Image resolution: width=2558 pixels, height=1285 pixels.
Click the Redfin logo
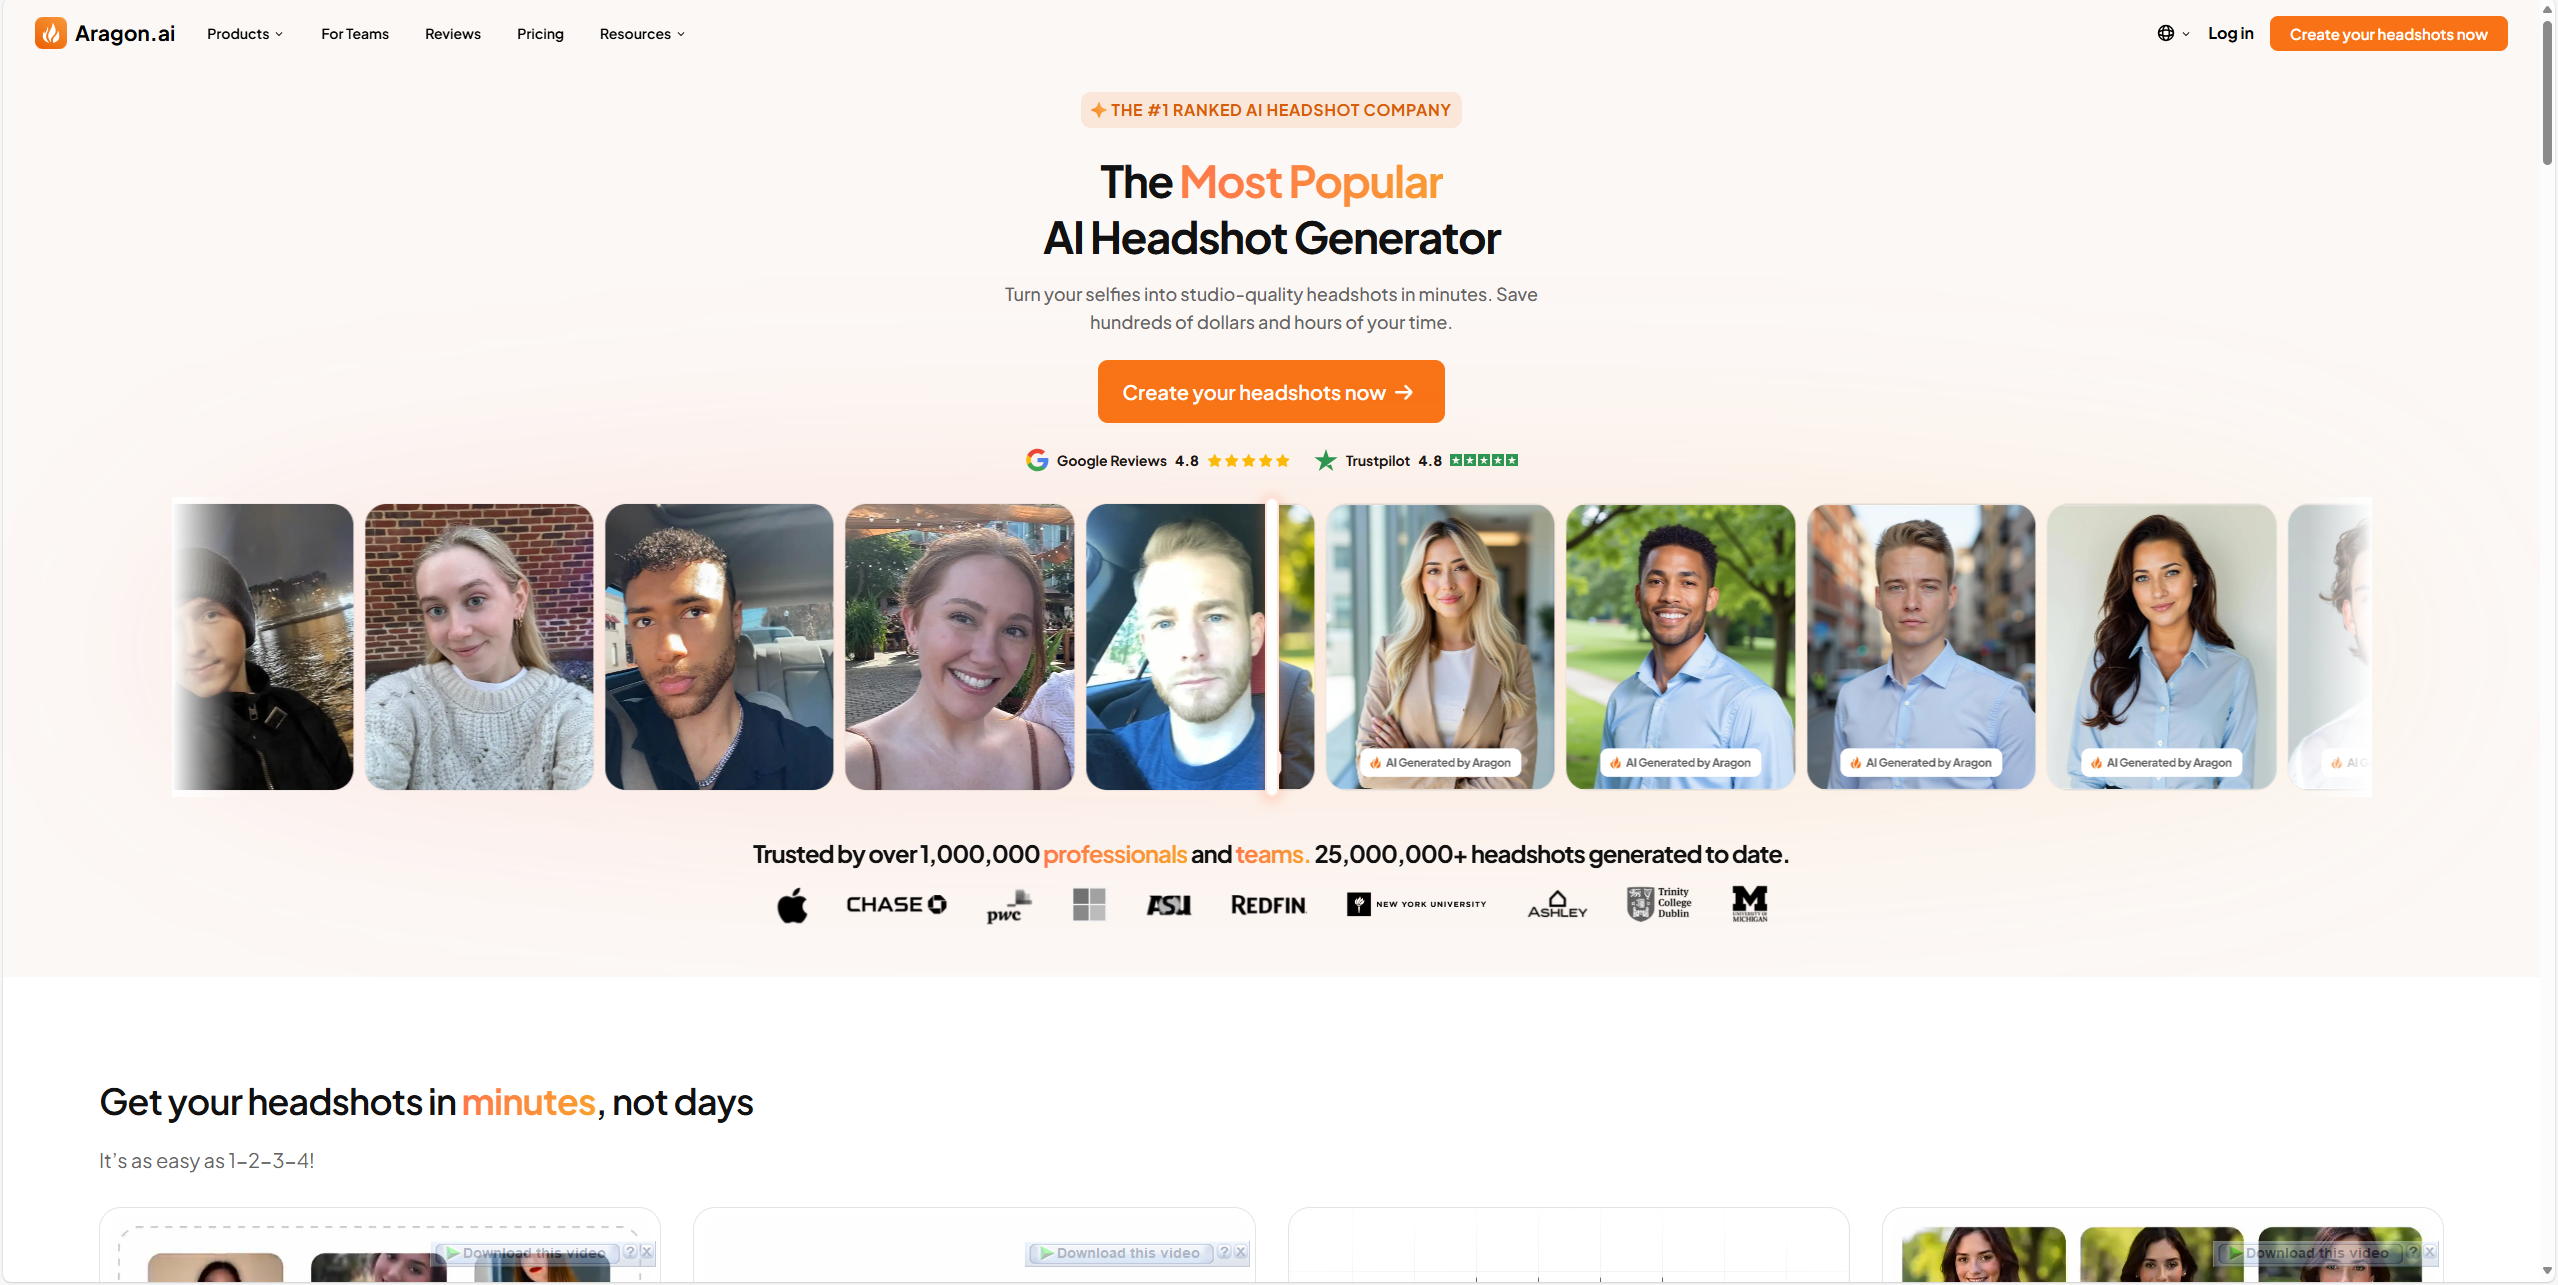pyautogui.click(x=1268, y=905)
